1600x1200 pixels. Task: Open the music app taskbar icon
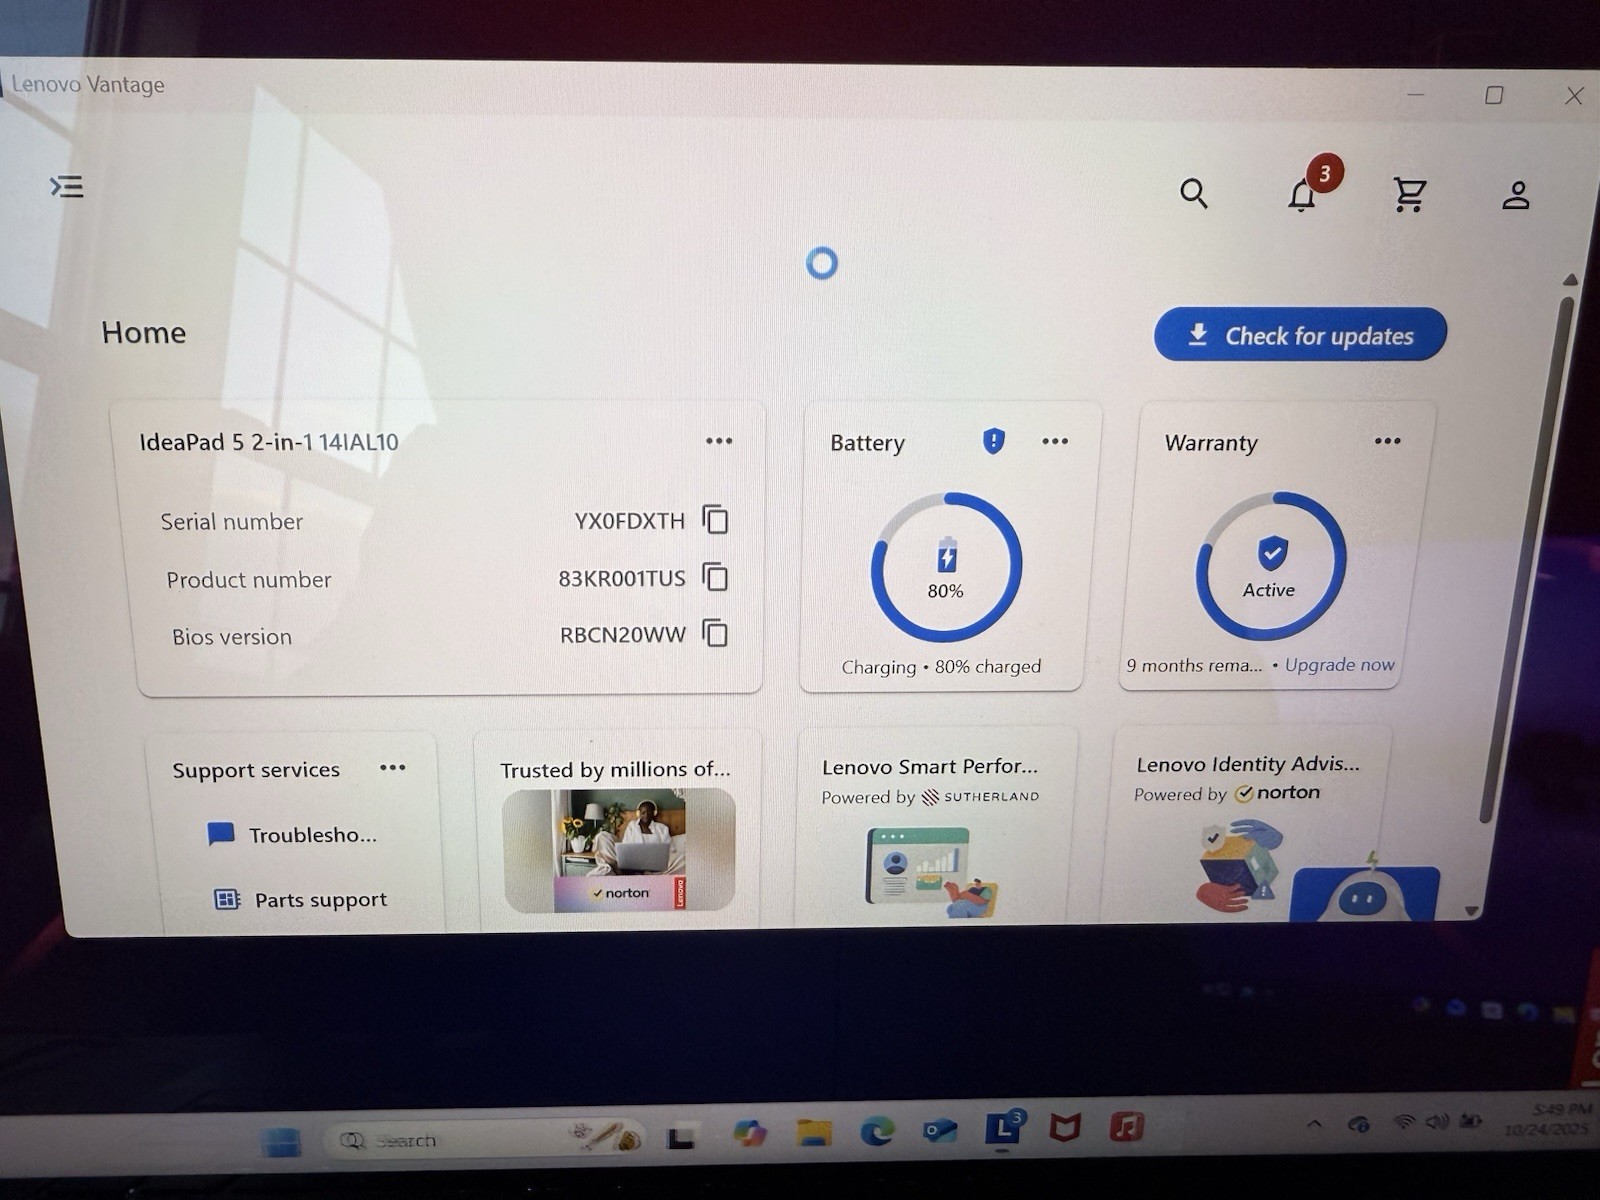tap(1127, 1127)
